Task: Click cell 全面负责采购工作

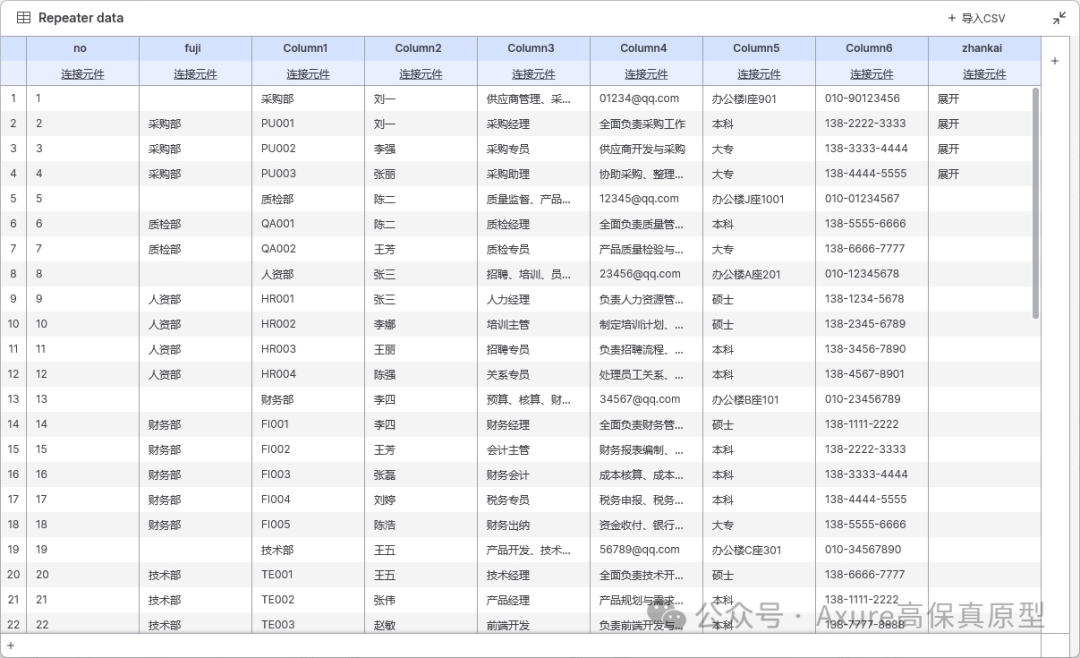Action: 646,123
